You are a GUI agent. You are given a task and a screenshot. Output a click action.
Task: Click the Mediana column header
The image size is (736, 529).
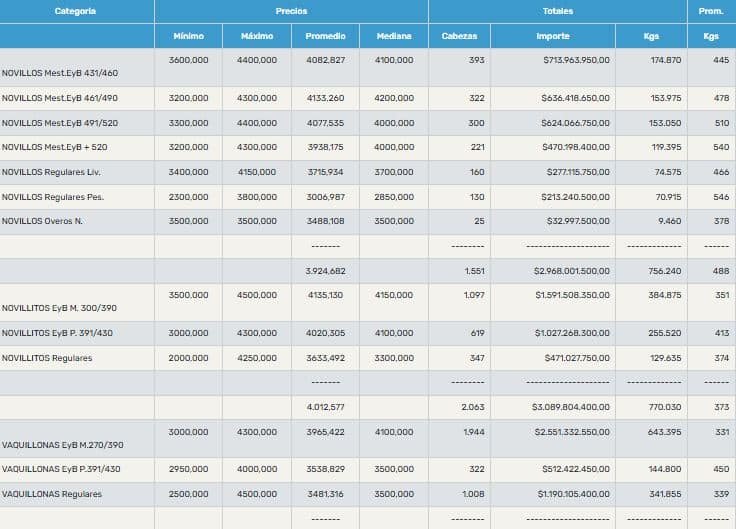tap(394, 36)
